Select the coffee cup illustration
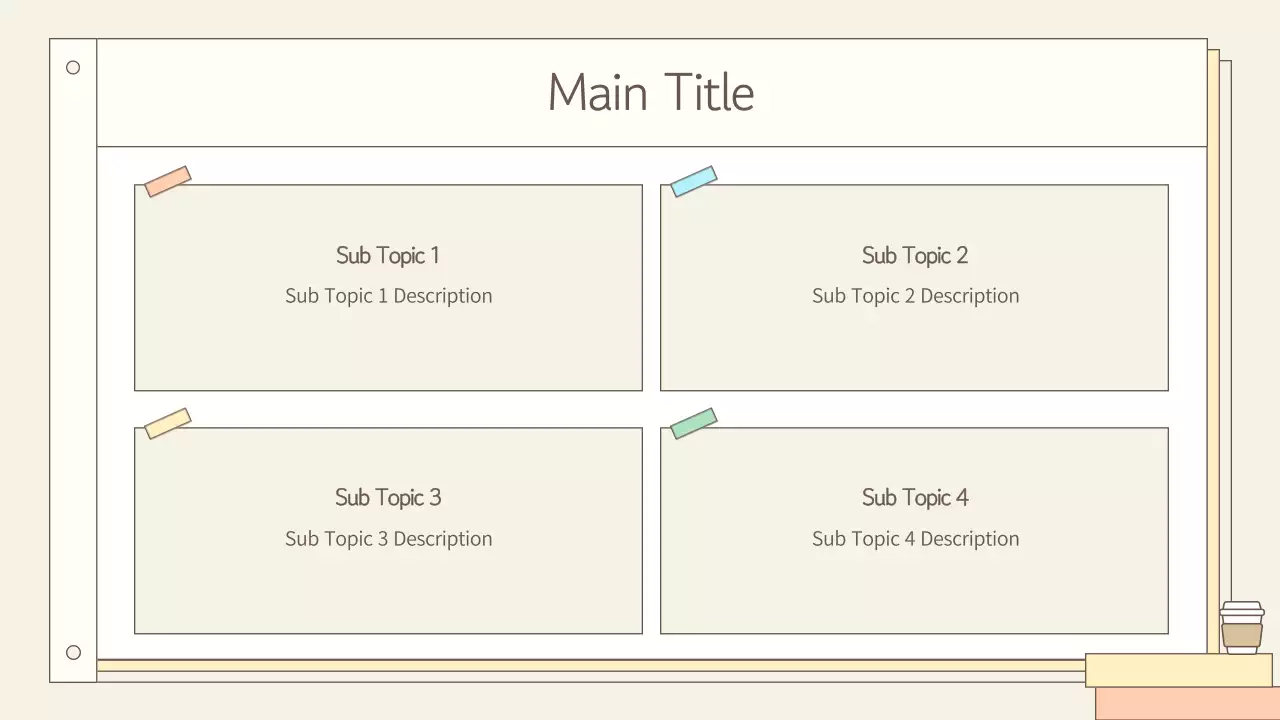1280x720 pixels. pyautogui.click(x=1242, y=627)
